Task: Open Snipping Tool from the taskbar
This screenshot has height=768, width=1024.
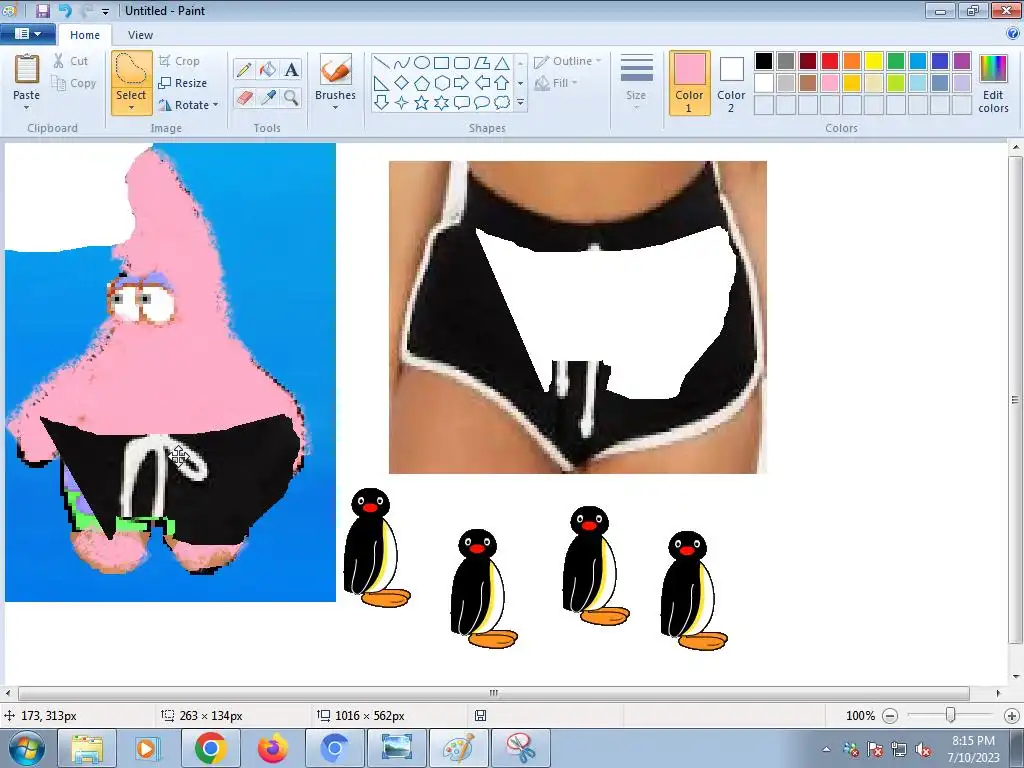Action: point(521,748)
